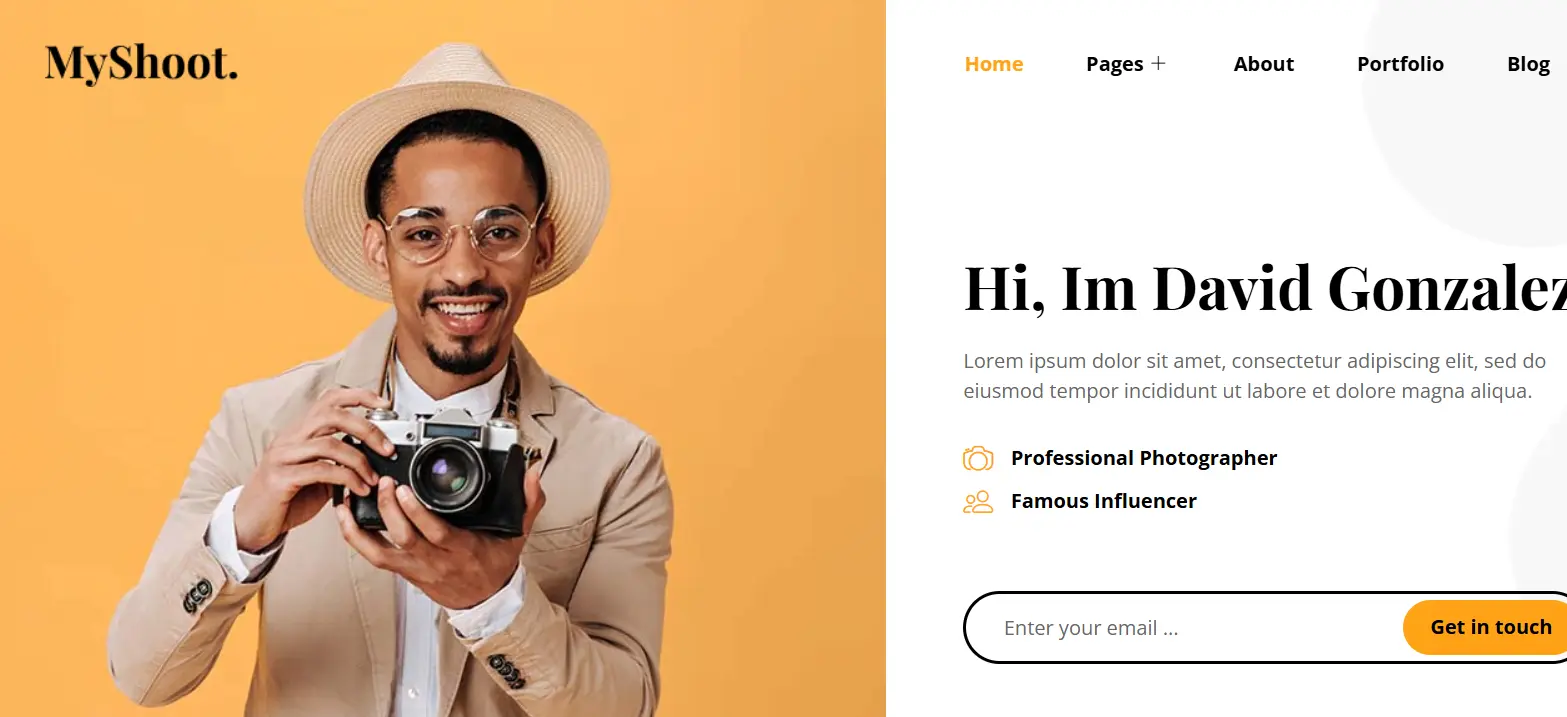The height and width of the screenshot is (717, 1567).
Task: Click the Hi, Im David Gonzalez heading
Action: coord(1265,288)
